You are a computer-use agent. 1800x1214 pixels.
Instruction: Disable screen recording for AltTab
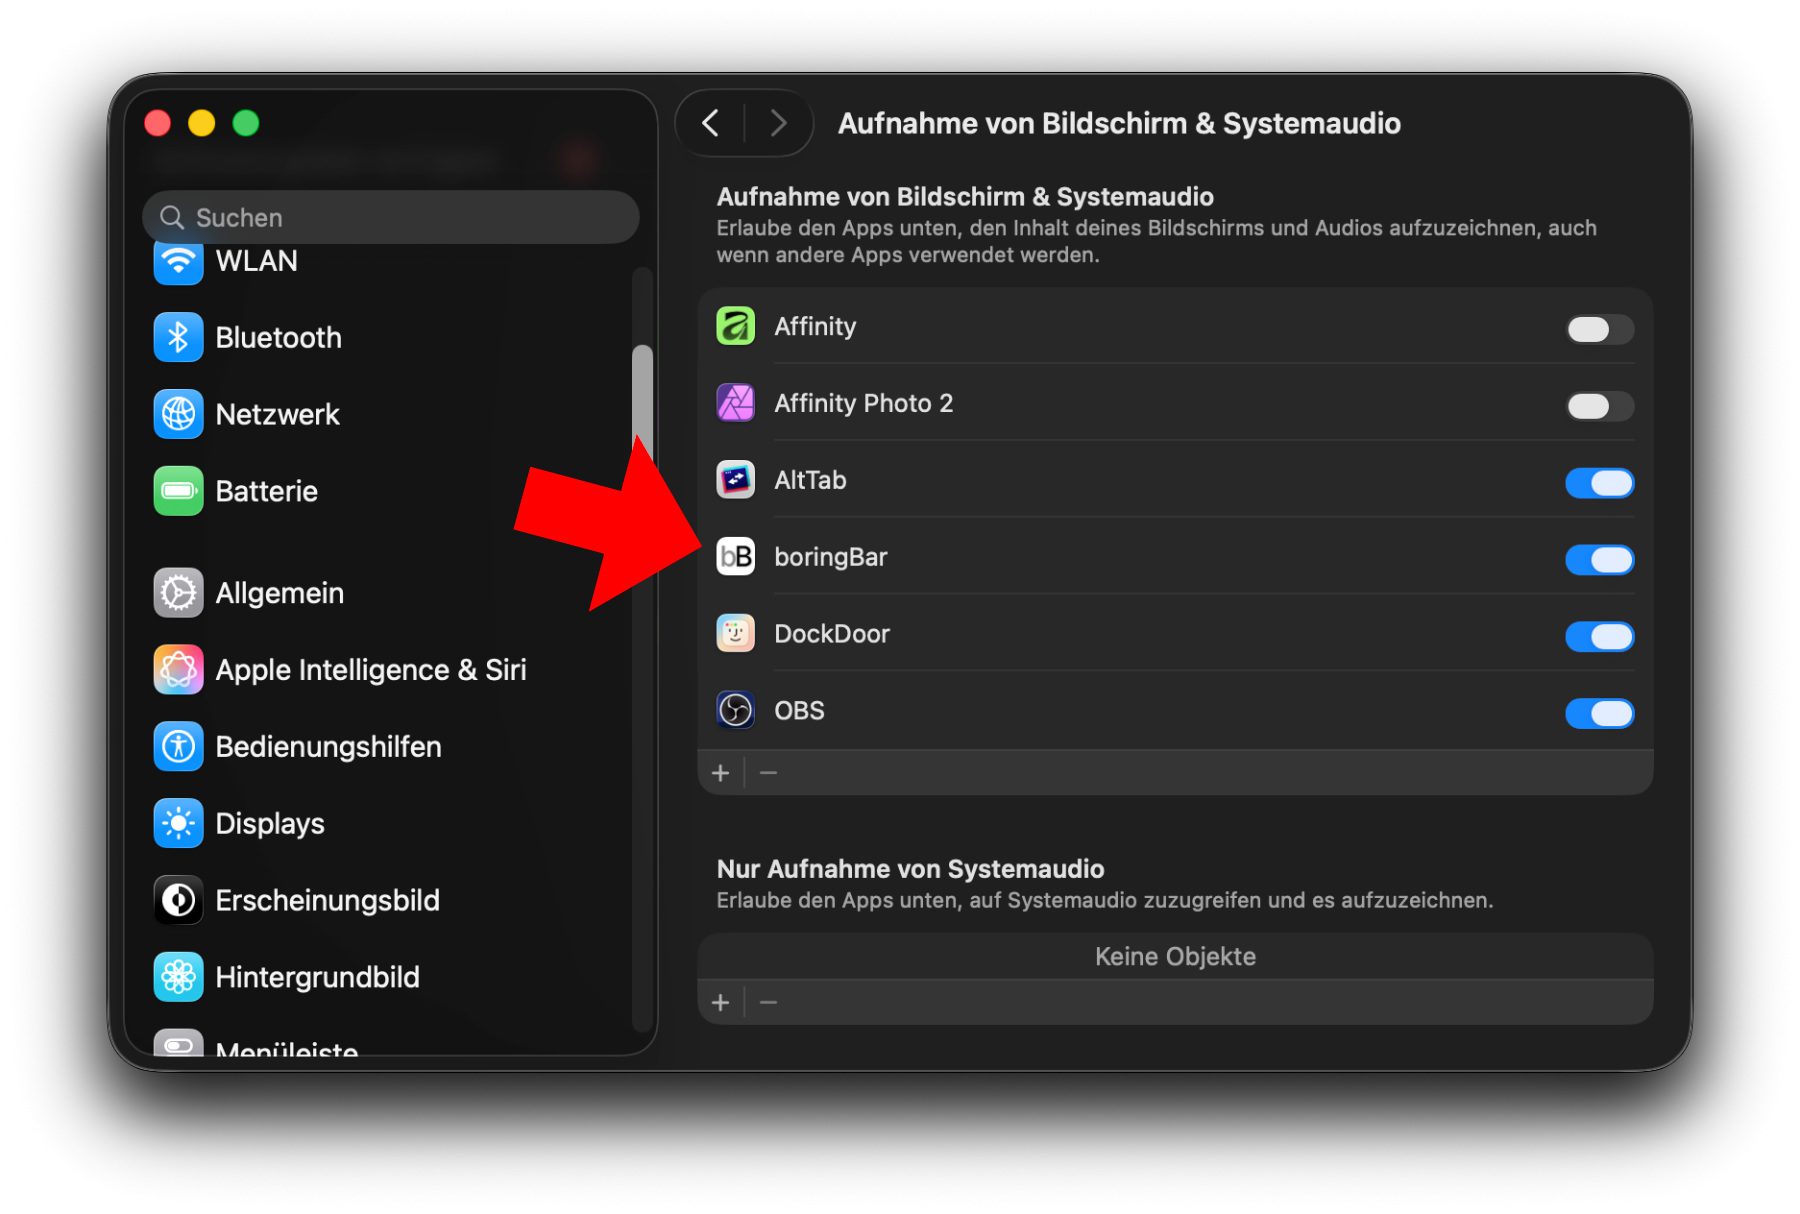click(1599, 483)
